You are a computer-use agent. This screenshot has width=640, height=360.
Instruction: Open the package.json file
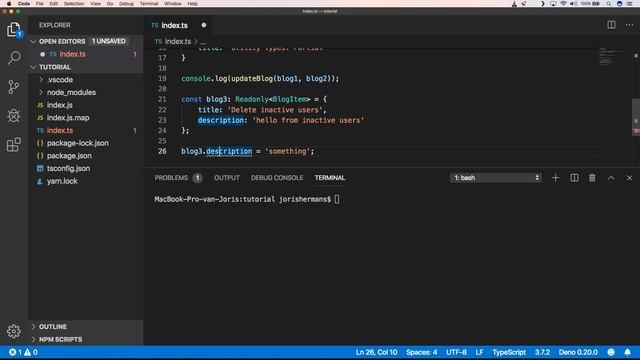69,156
